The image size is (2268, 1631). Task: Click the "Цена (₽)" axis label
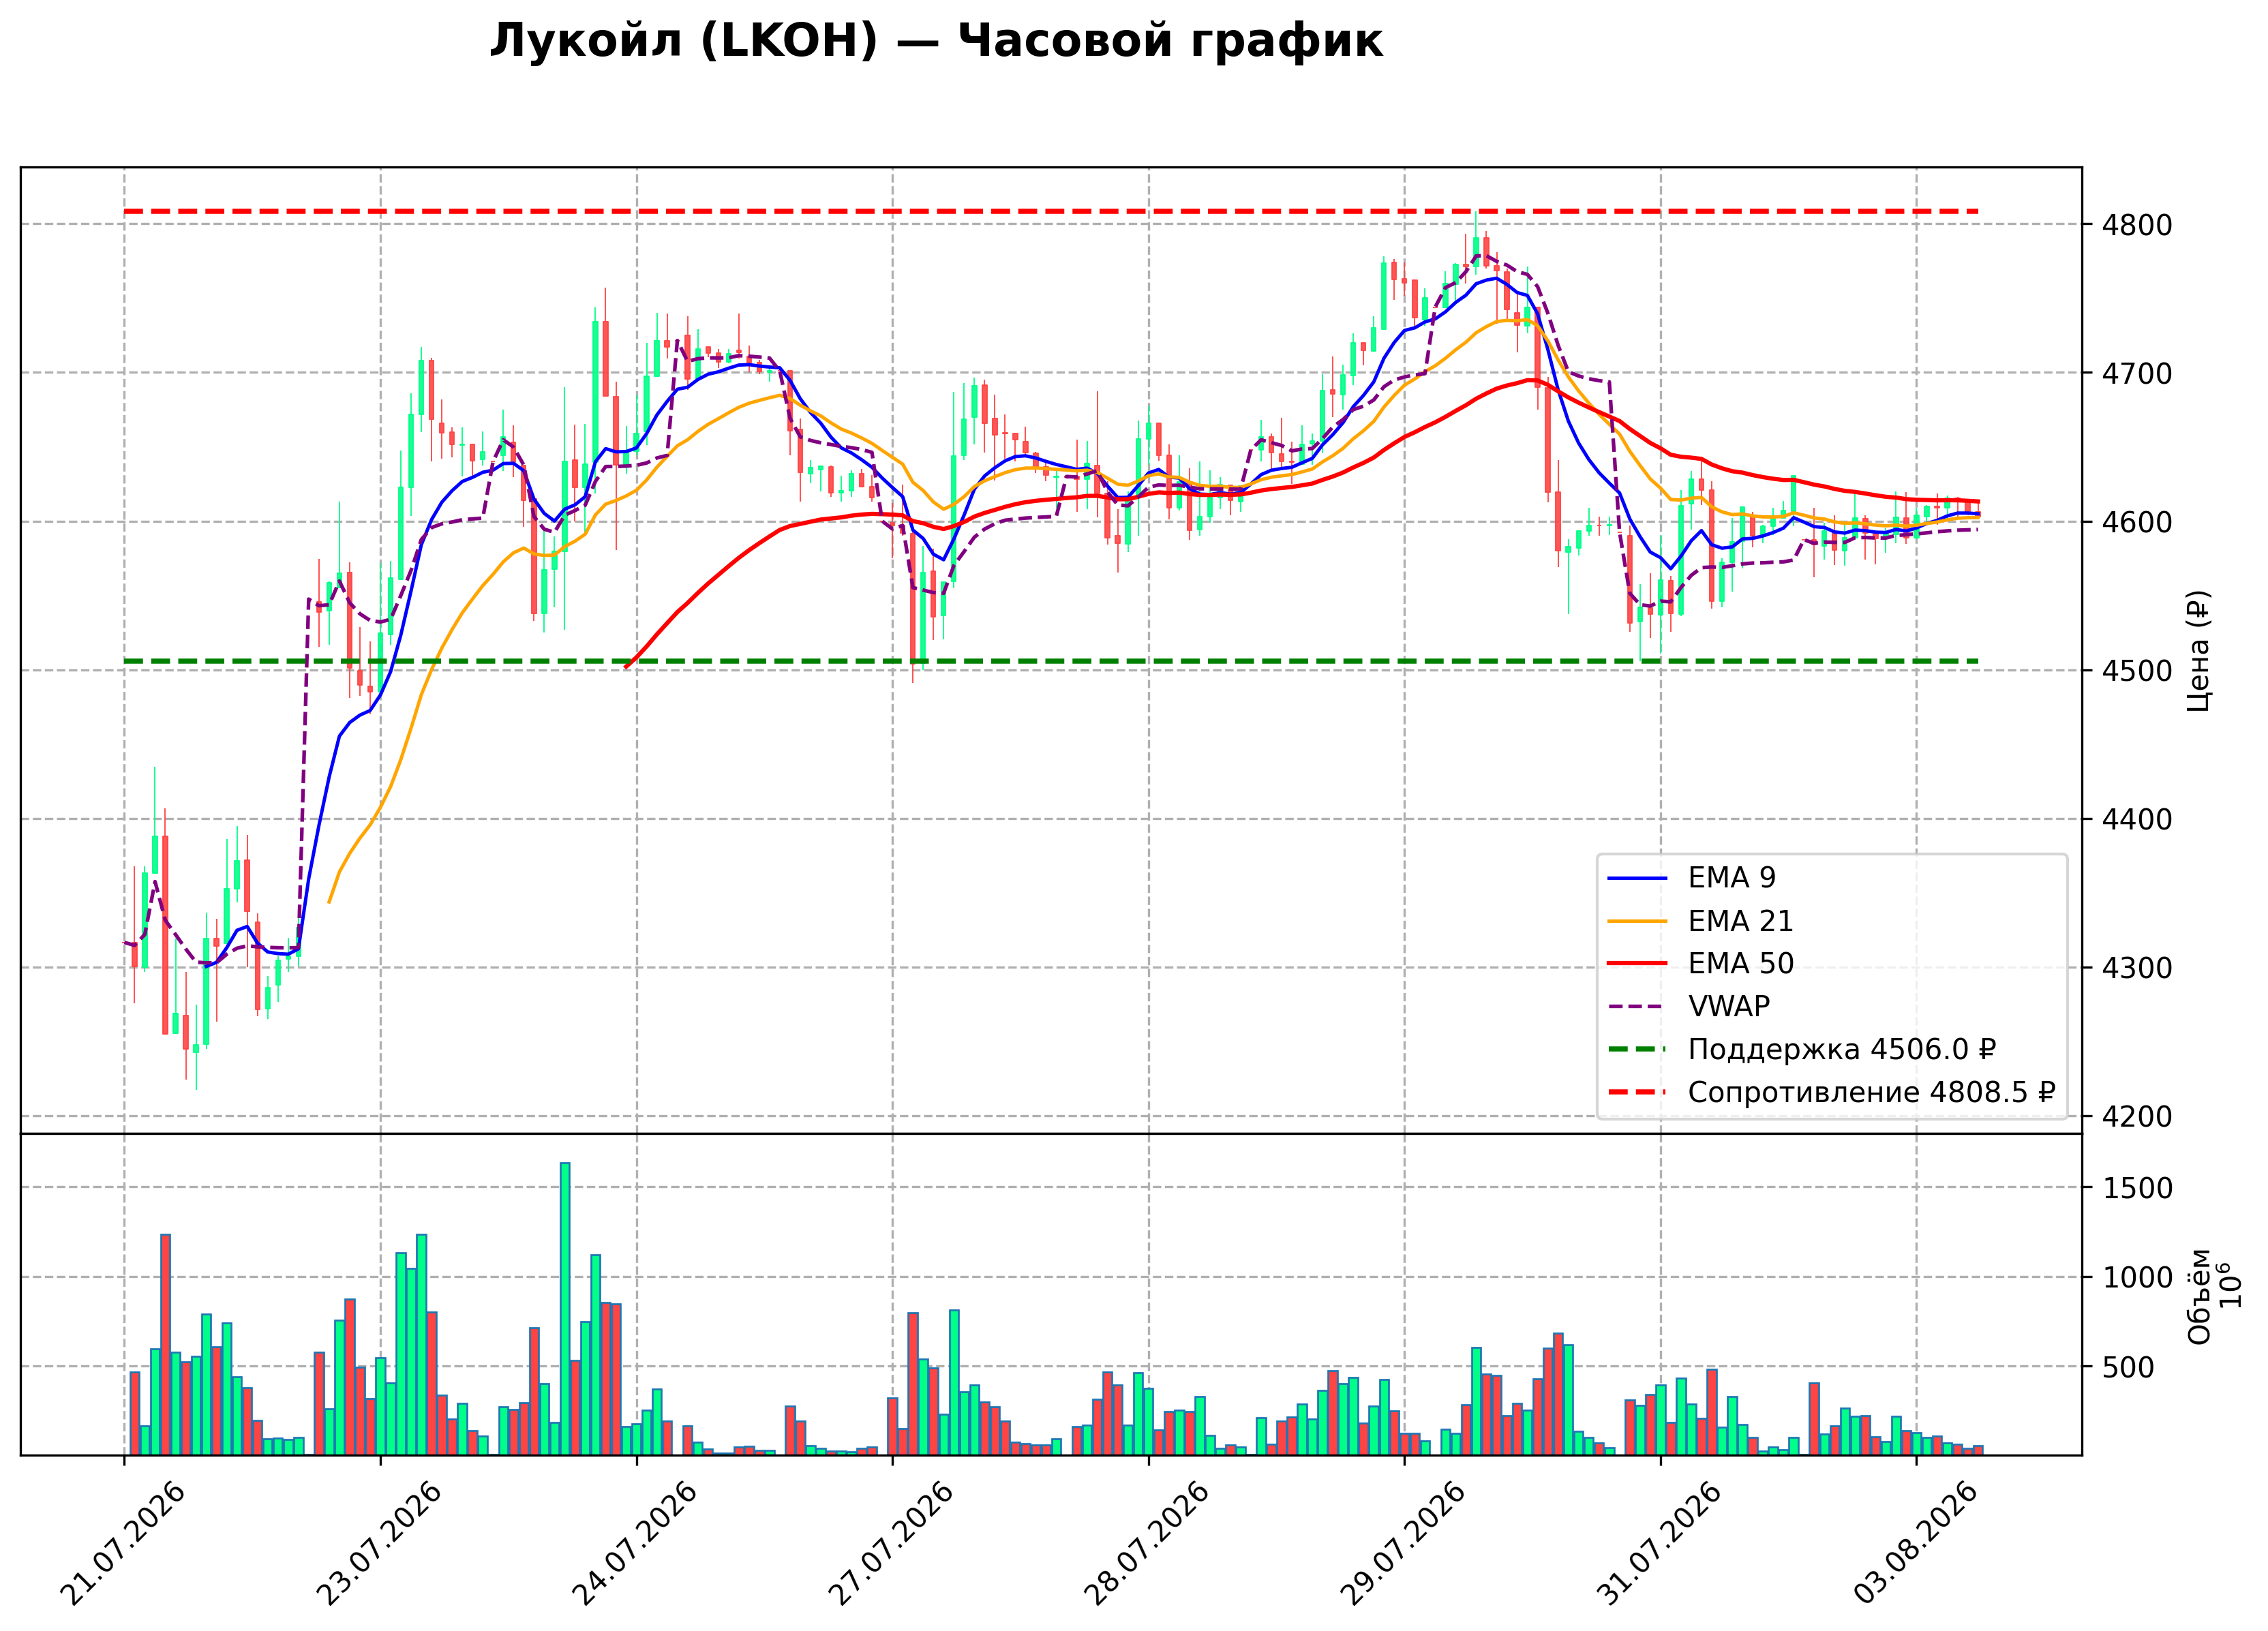tap(2198, 651)
